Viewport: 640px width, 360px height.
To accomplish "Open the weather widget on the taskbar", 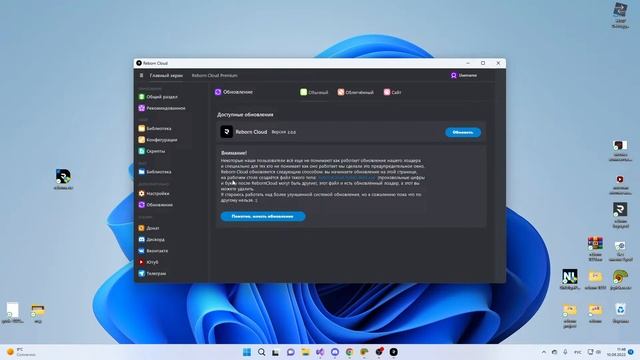I will (22, 352).
